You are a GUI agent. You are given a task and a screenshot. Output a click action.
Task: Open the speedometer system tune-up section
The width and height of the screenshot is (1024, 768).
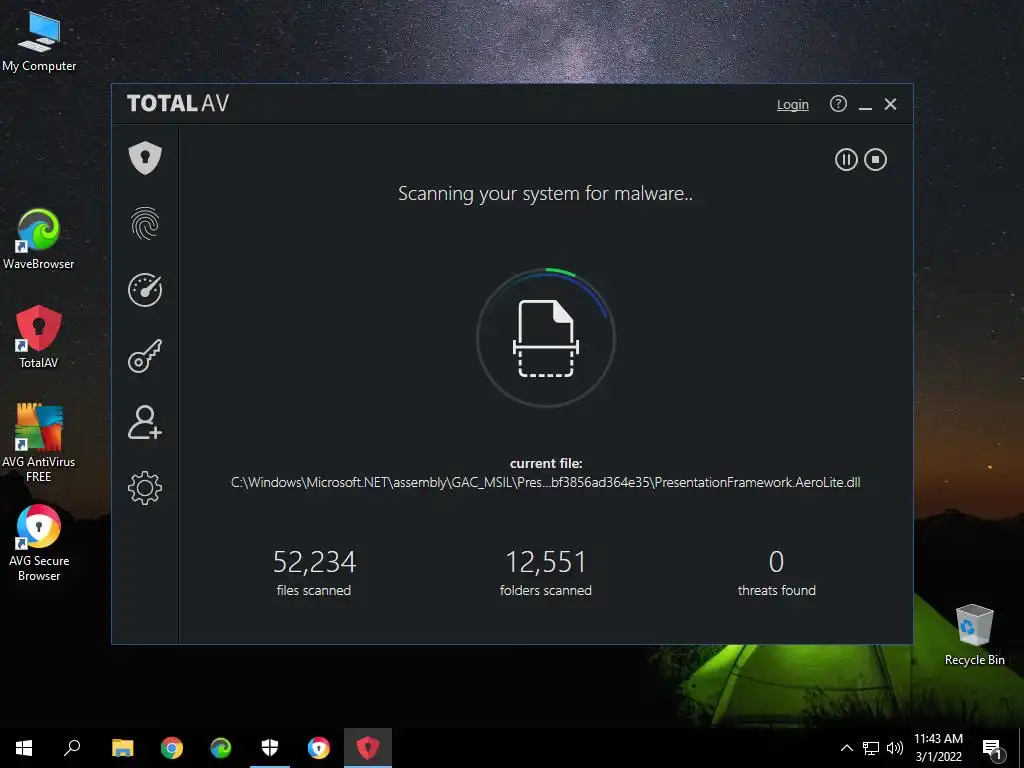click(x=145, y=289)
